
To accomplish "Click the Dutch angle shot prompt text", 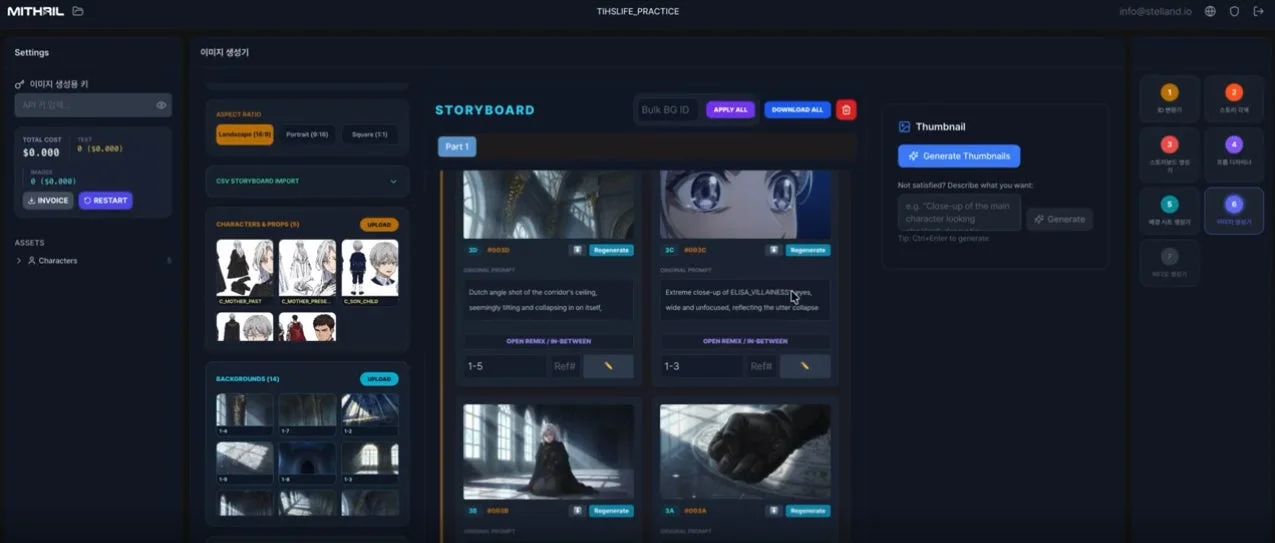I will click(548, 300).
